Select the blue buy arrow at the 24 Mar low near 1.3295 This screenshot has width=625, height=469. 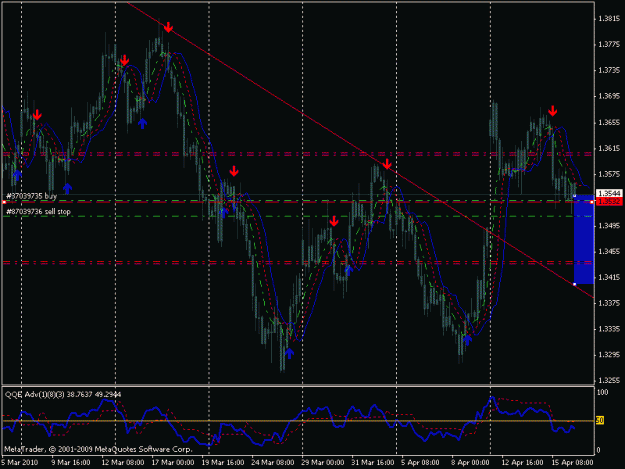[289, 353]
